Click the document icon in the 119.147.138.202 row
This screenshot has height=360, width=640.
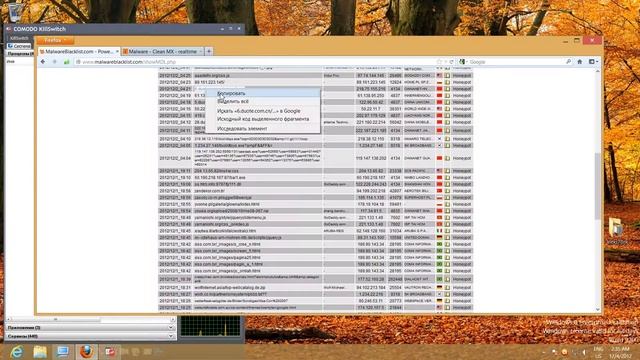tap(447, 158)
